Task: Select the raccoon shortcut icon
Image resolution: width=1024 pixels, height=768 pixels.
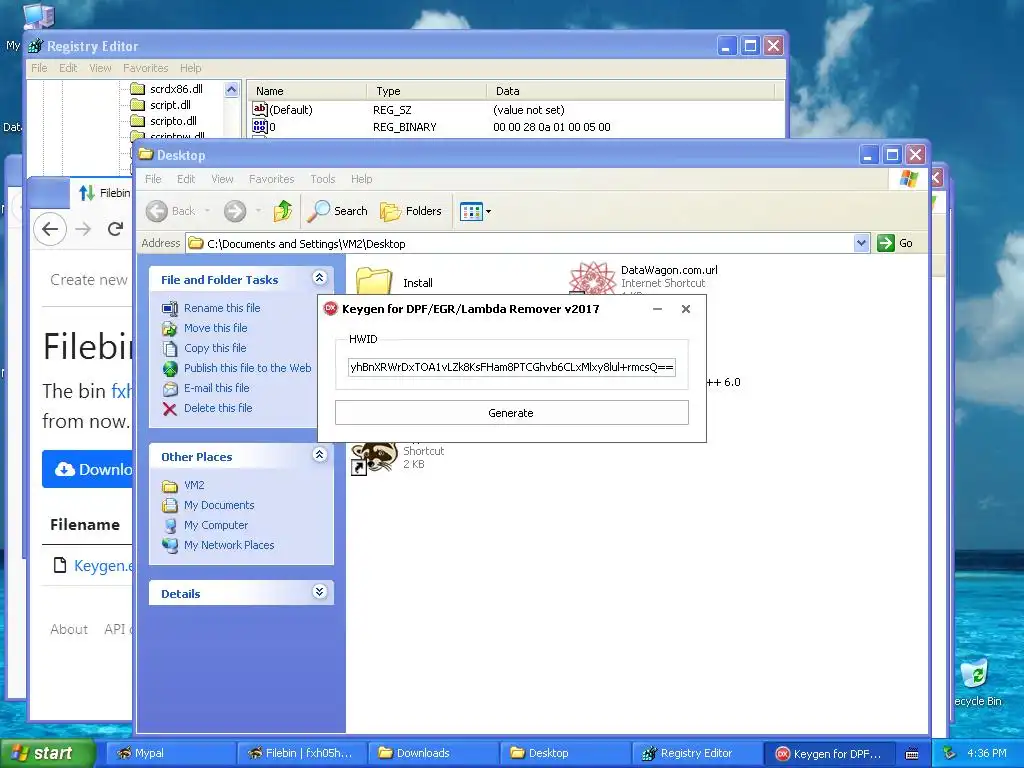Action: coord(374,458)
